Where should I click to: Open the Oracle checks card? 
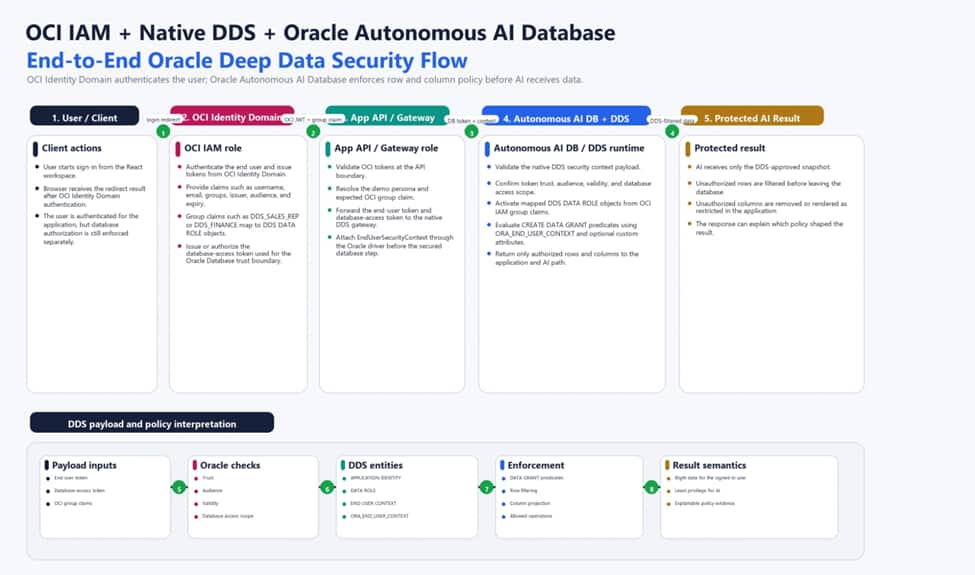click(252, 497)
